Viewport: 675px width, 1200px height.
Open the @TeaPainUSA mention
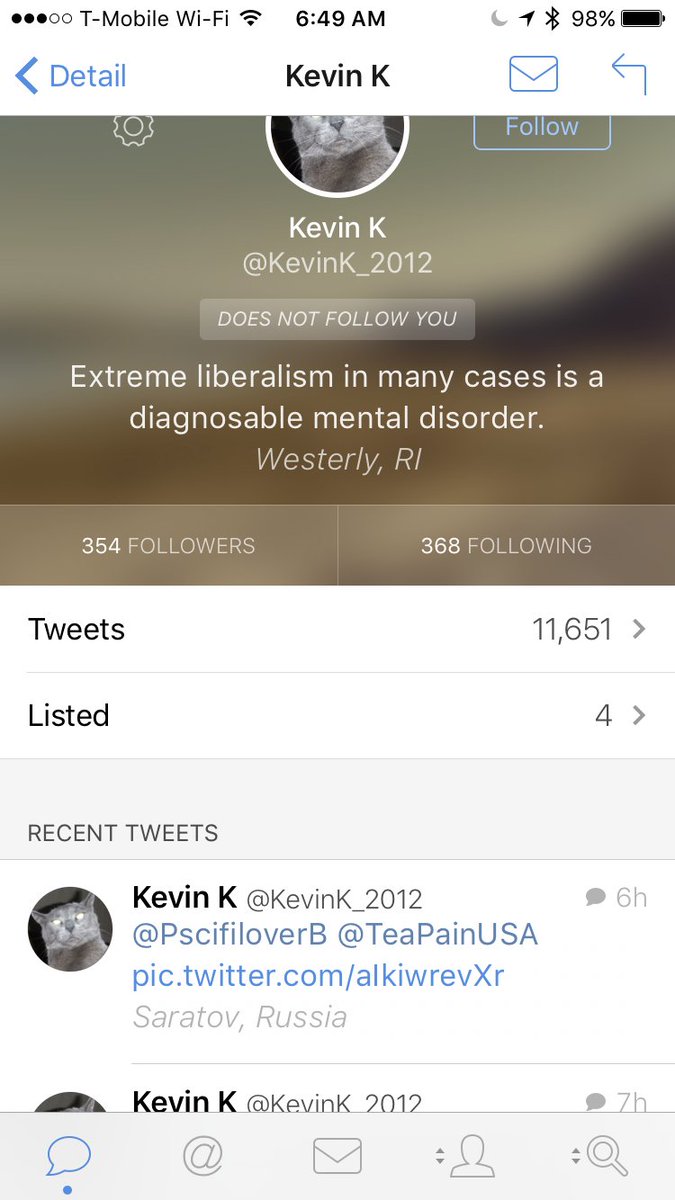438,935
